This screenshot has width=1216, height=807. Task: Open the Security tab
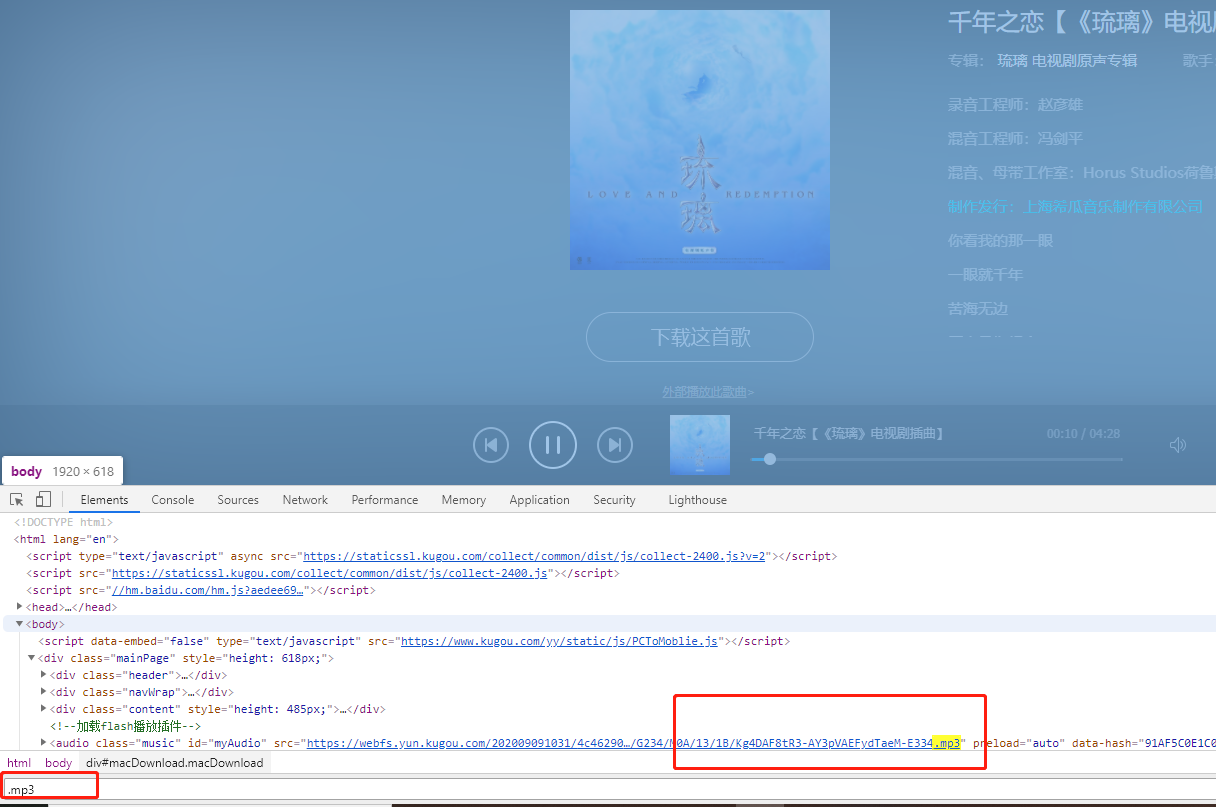click(x=614, y=500)
